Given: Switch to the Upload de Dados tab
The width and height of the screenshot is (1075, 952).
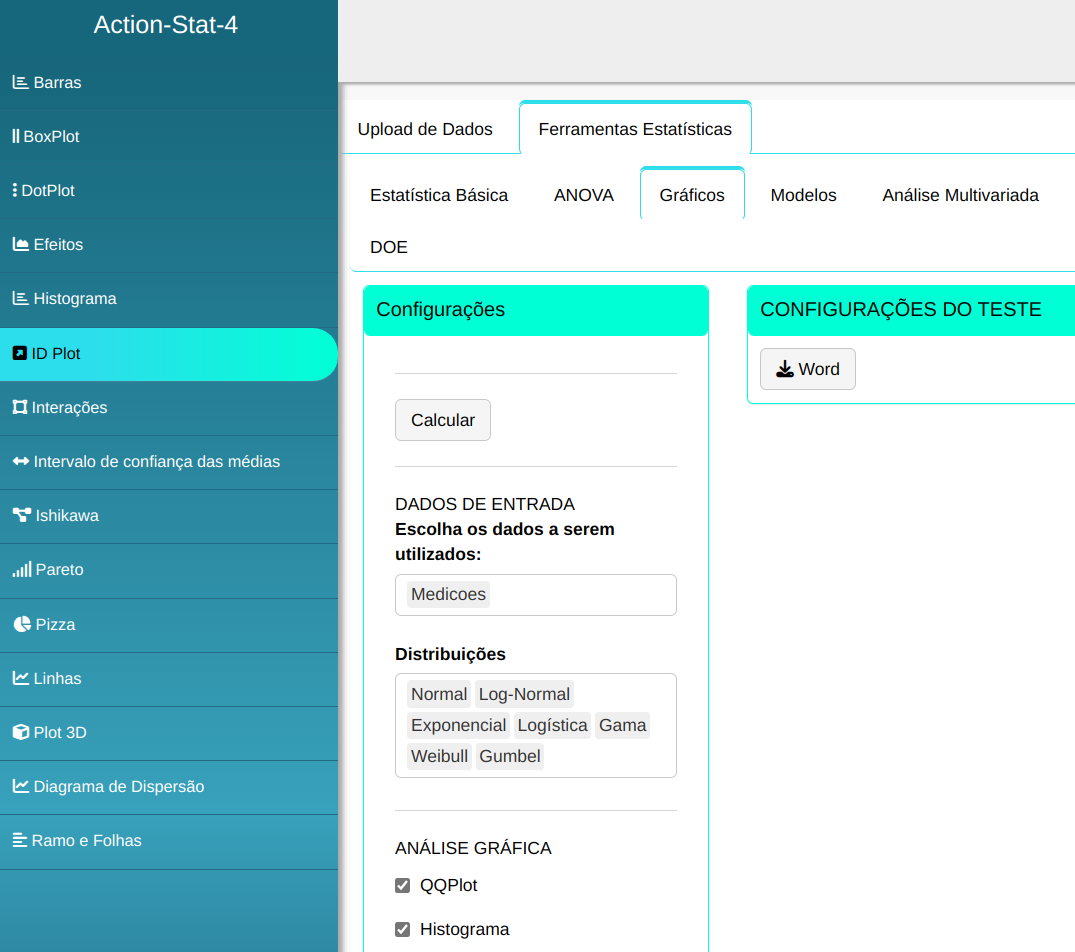Looking at the screenshot, I should 425,129.
